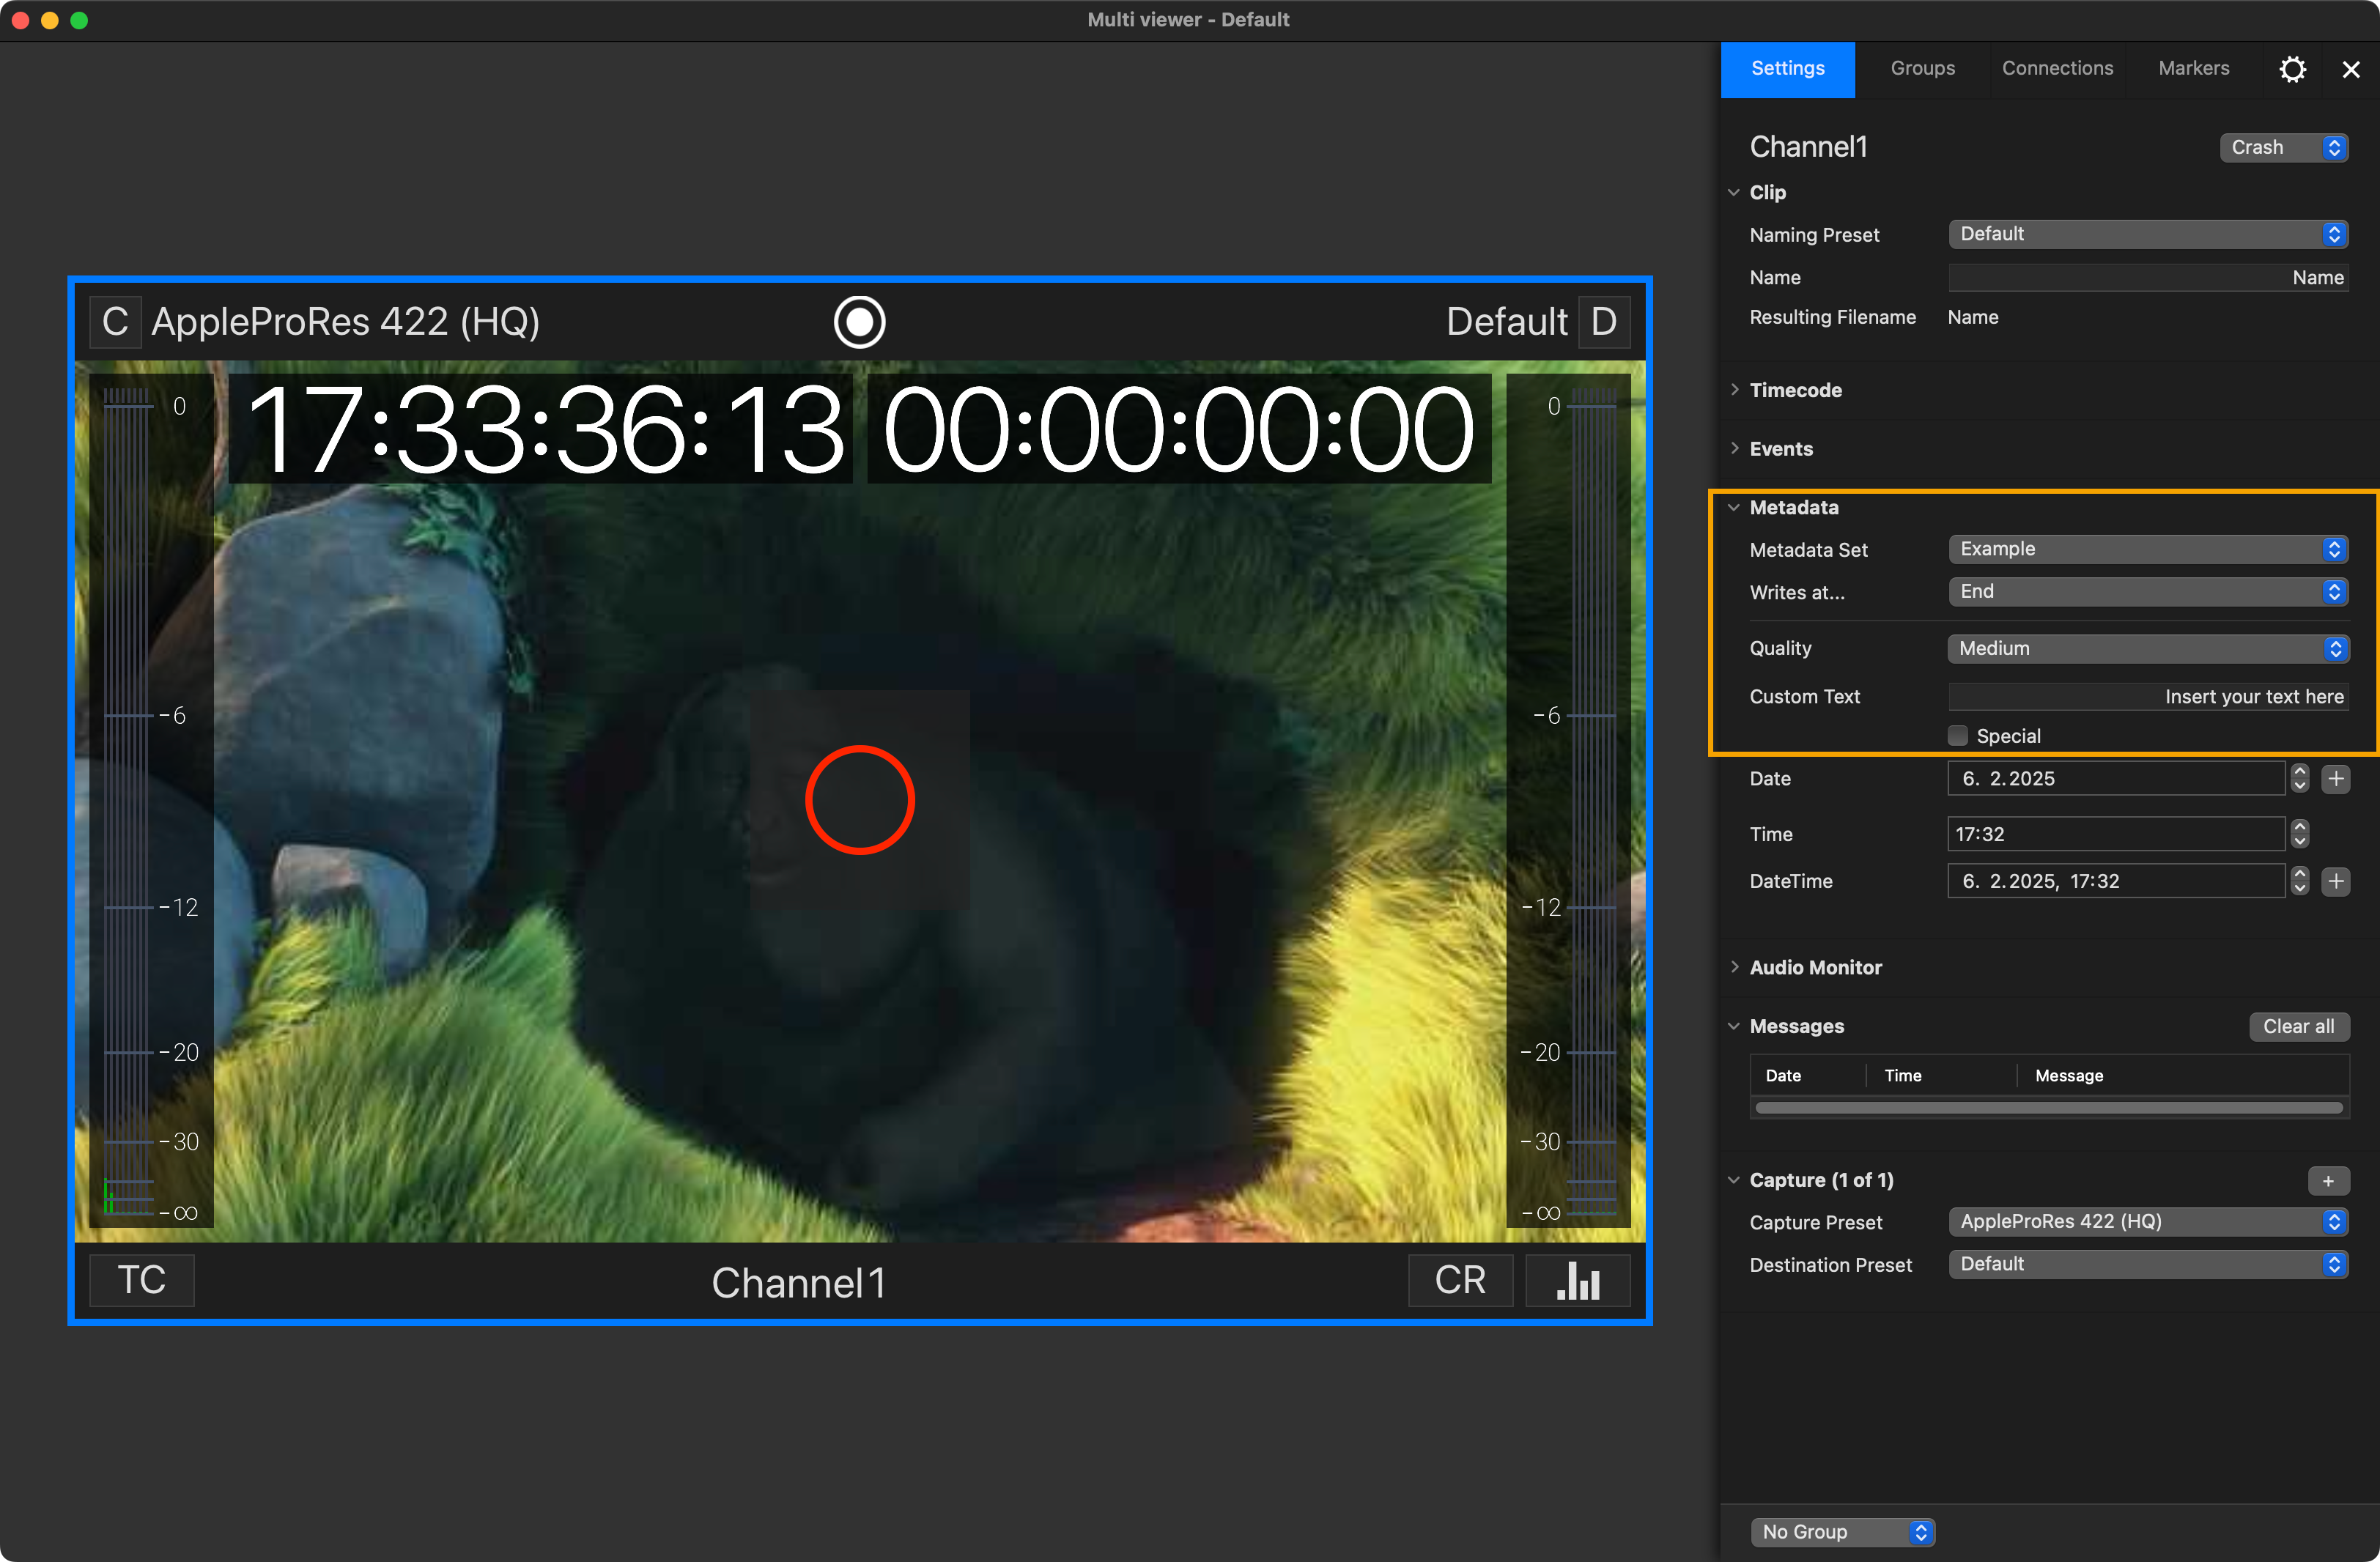Click plus button next to DateTime field

click(x=2336, y=881)
